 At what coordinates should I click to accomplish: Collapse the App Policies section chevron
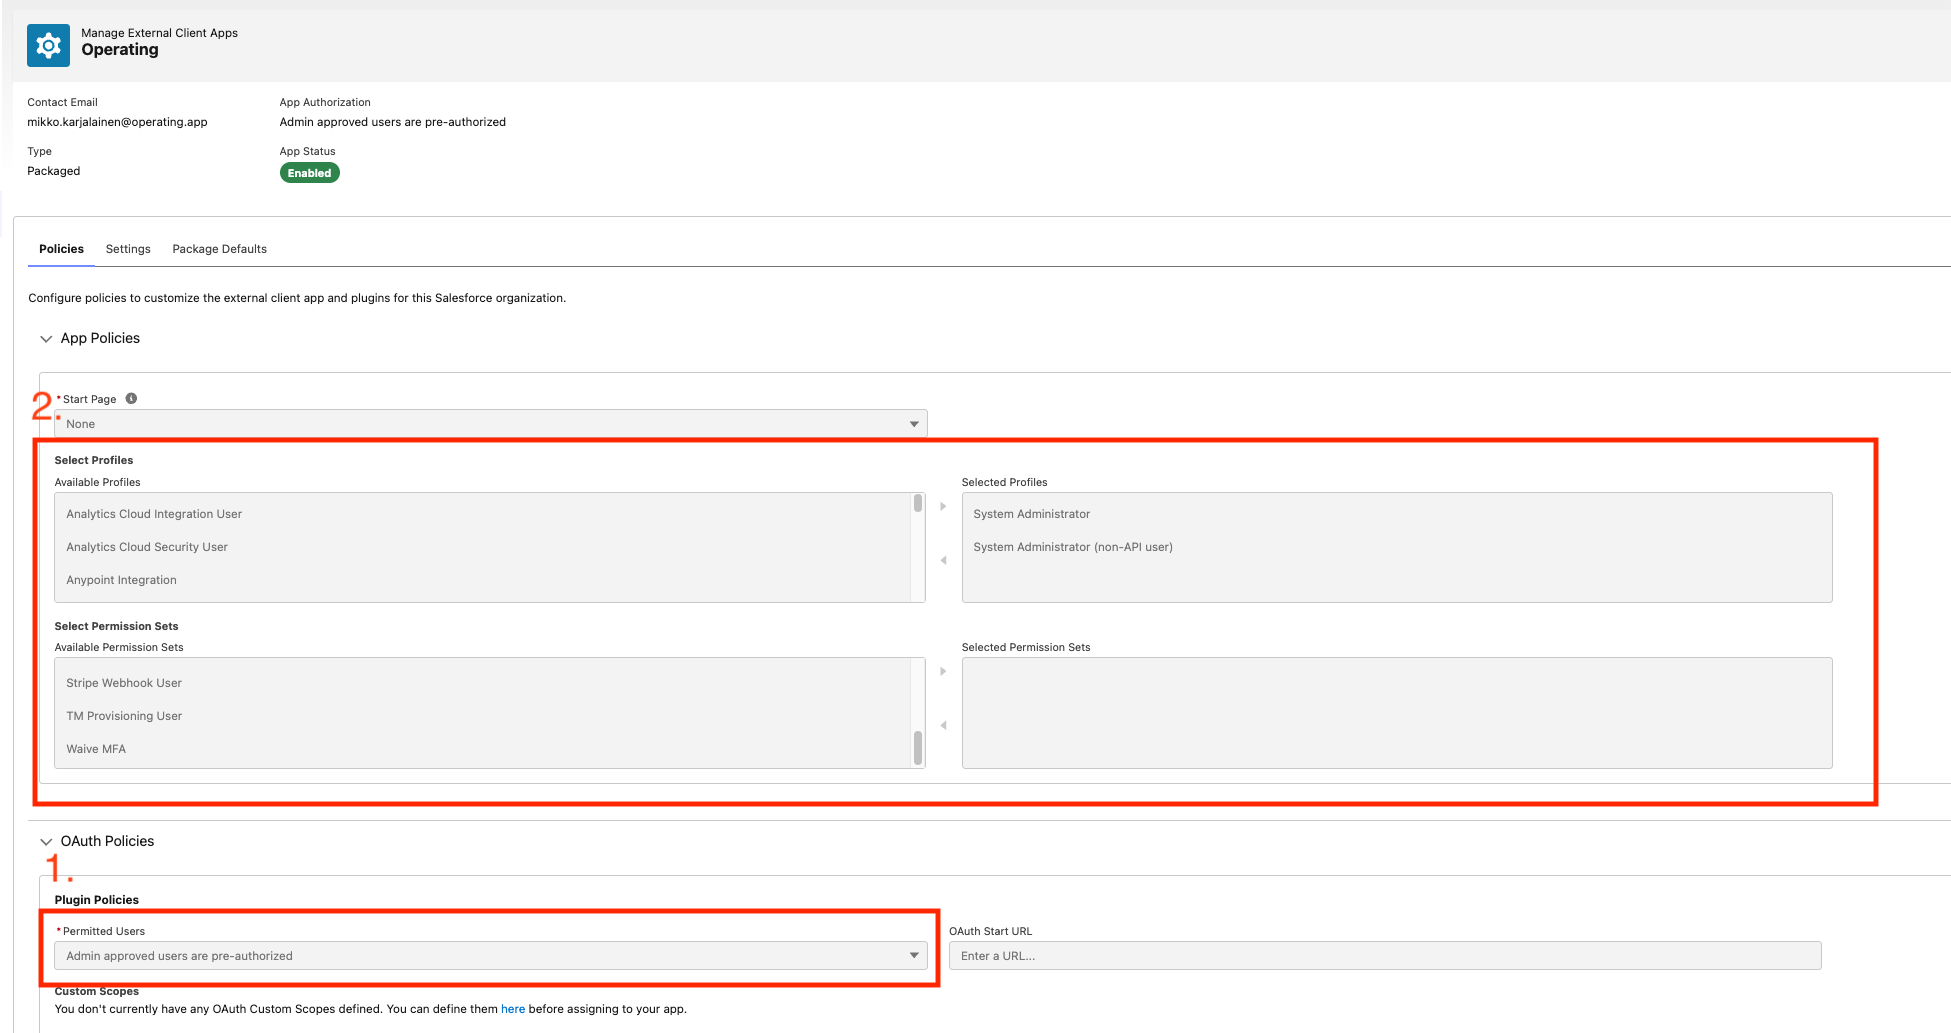point(46,339)
